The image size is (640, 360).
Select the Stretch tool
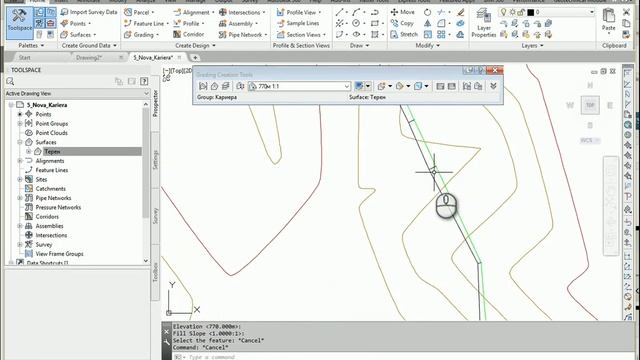(404, 35)
